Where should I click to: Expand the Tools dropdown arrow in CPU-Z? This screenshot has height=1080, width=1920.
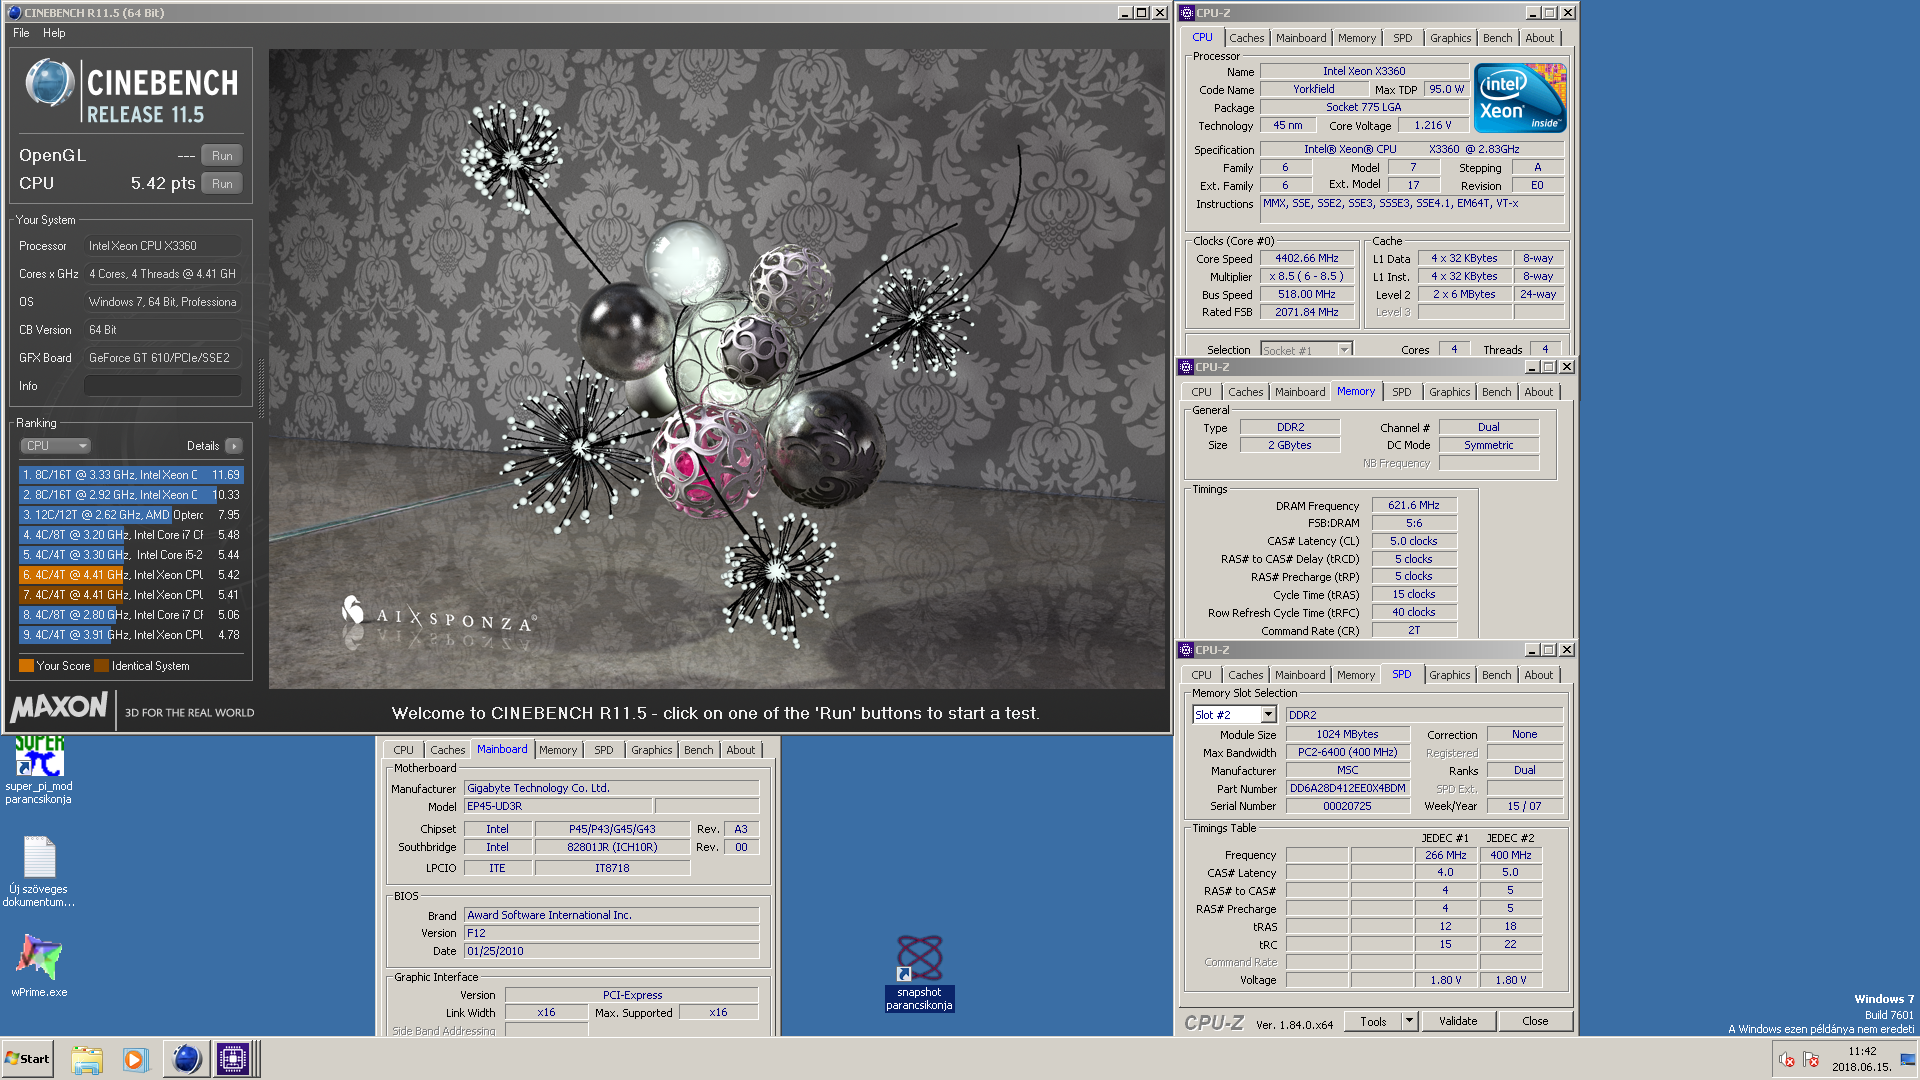tap(1409, 1021)
